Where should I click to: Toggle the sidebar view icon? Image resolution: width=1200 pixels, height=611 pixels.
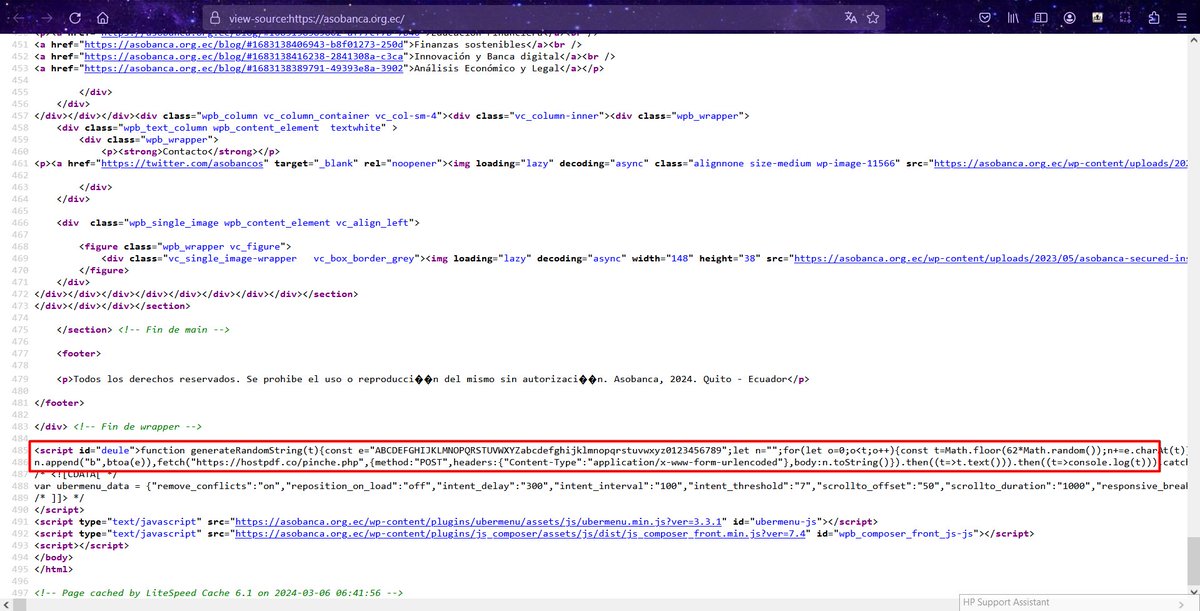(x=1041, y=17)
